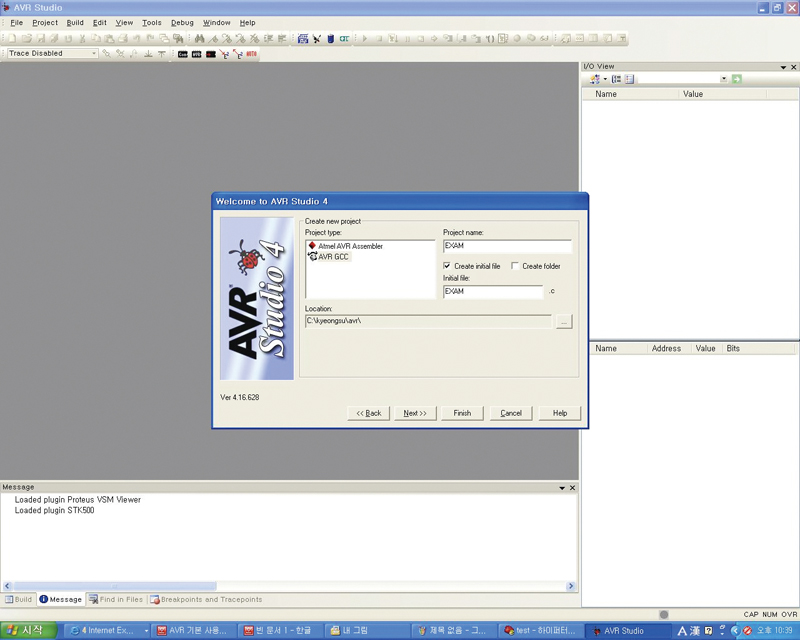This screenshot has height=640, width=800.
Task: Open the Build menu
Action: point(75,22)
